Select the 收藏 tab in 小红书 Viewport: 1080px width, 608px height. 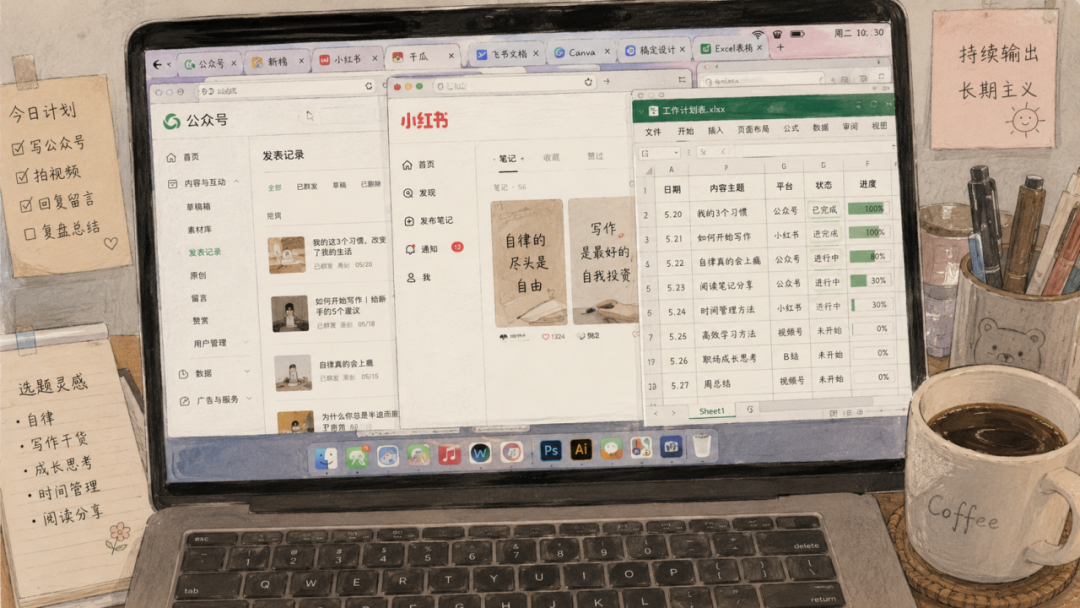[x=551, y=158]
